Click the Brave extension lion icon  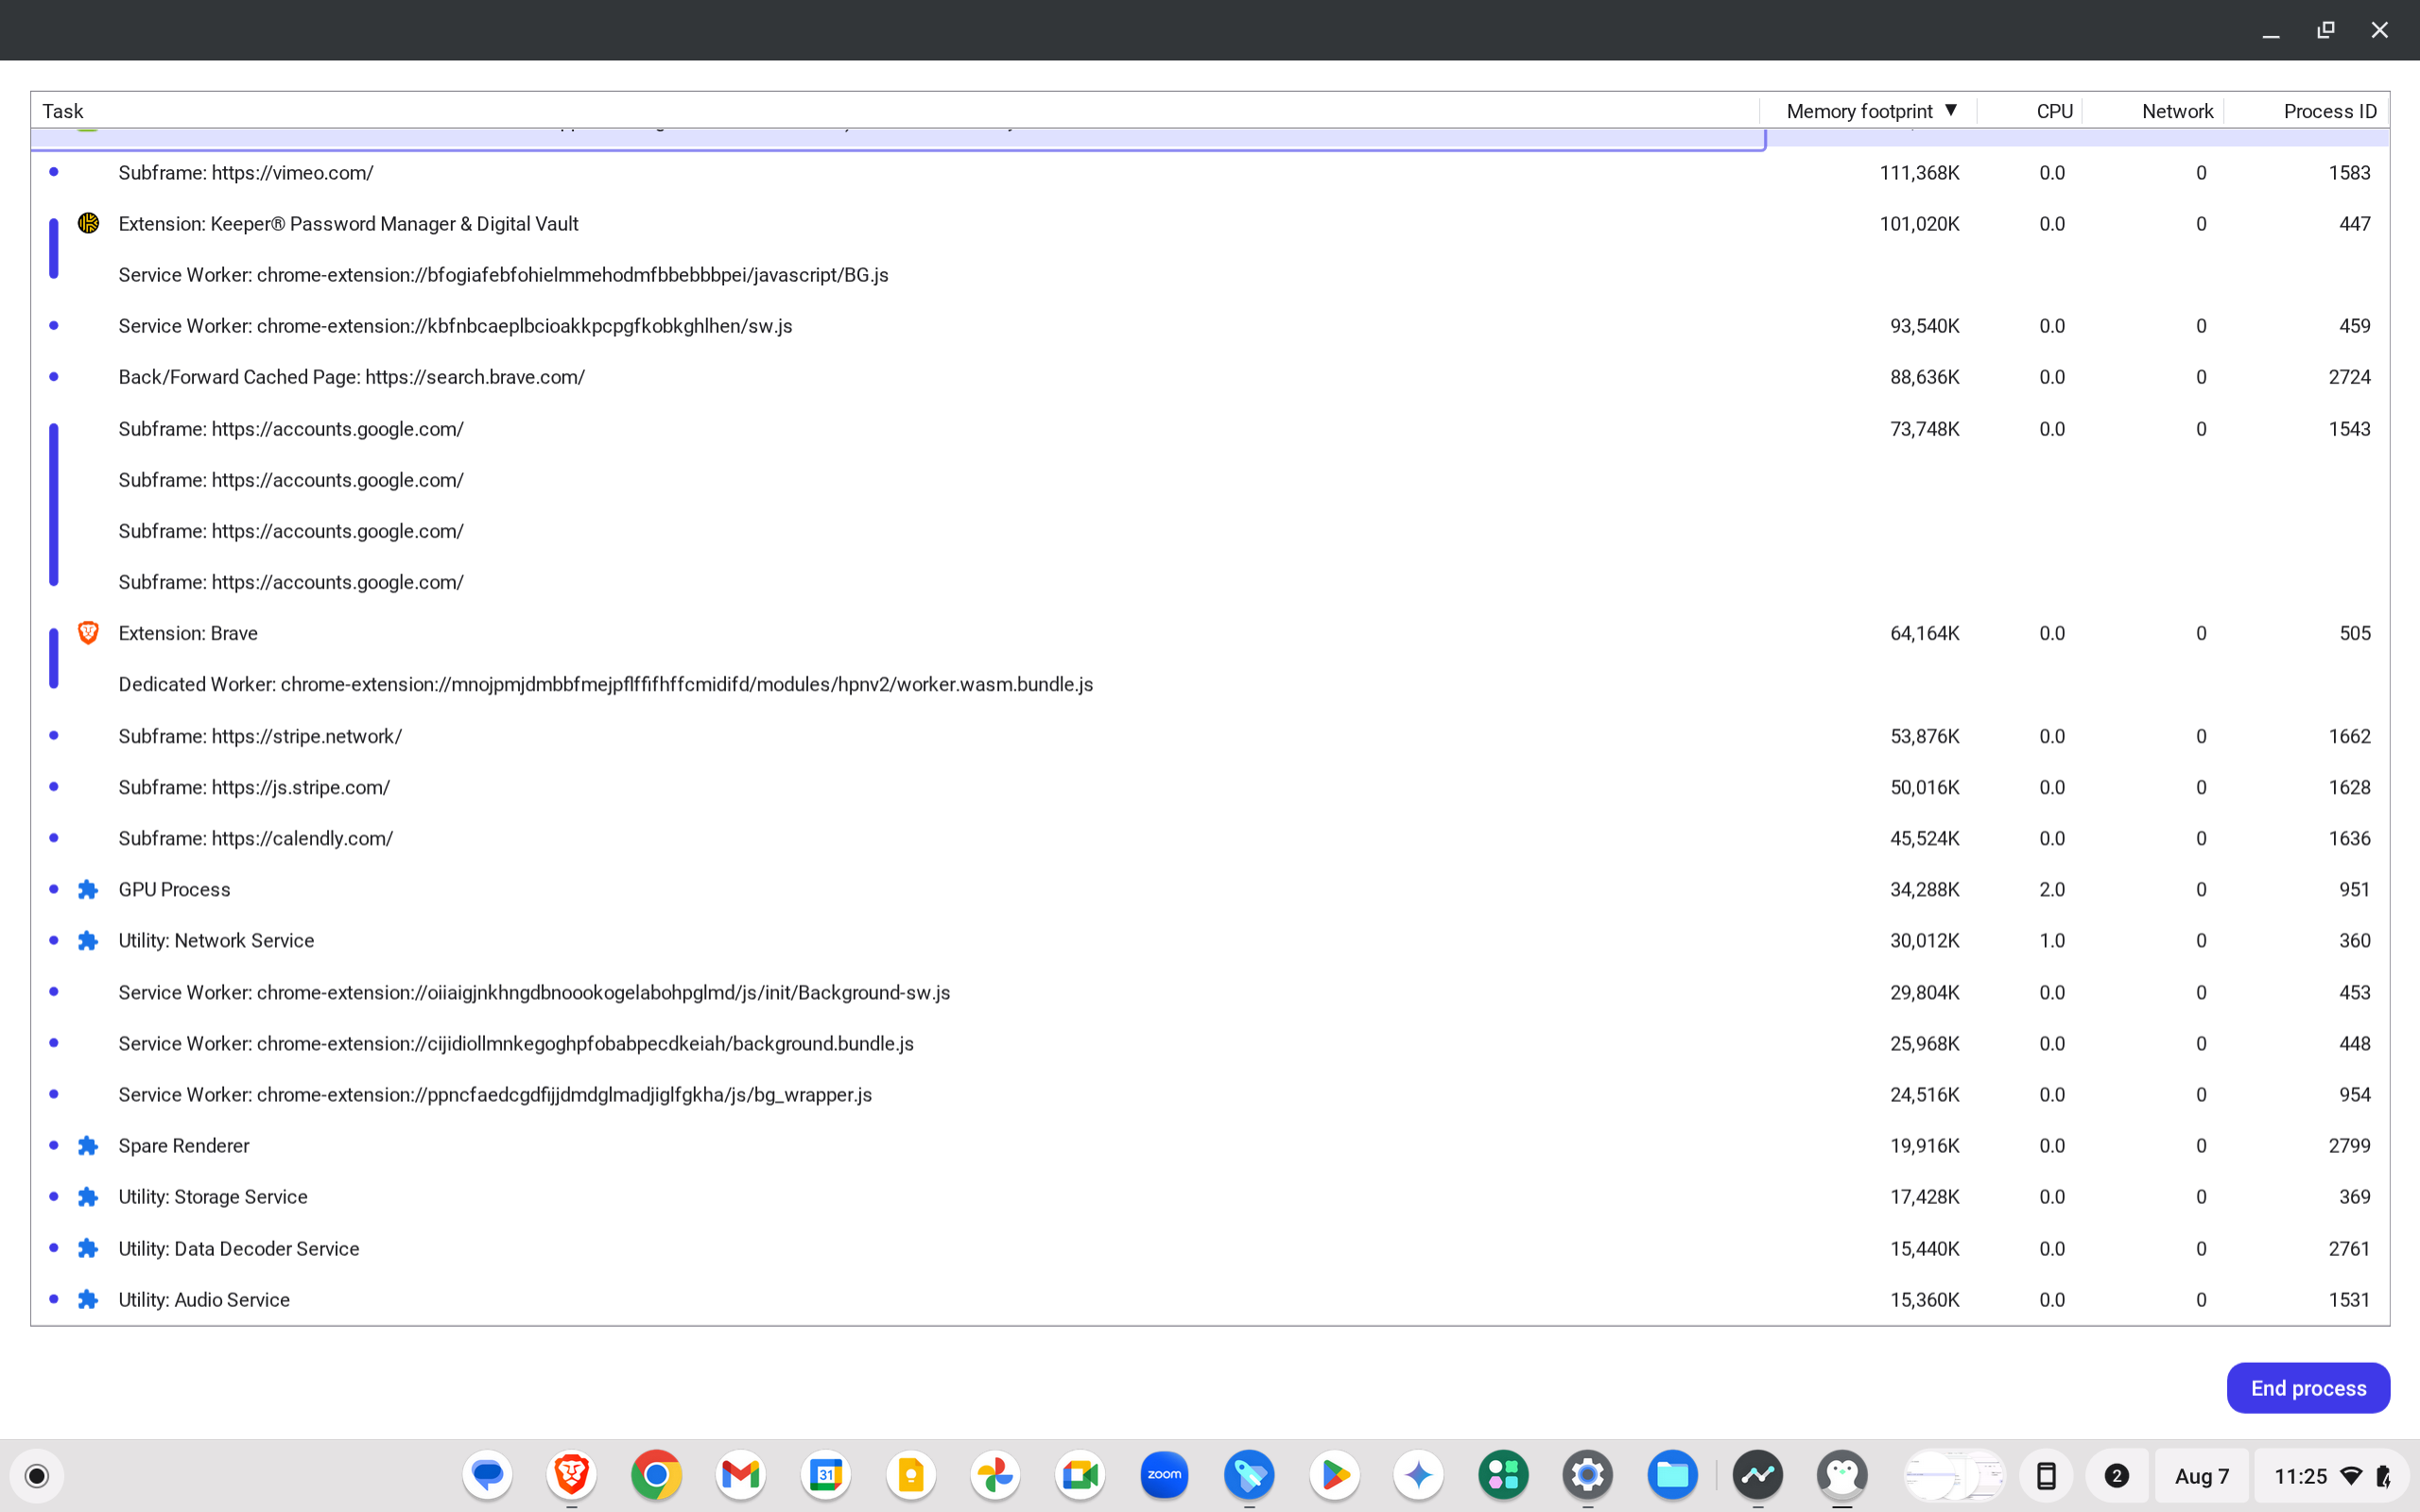(88, 633)
